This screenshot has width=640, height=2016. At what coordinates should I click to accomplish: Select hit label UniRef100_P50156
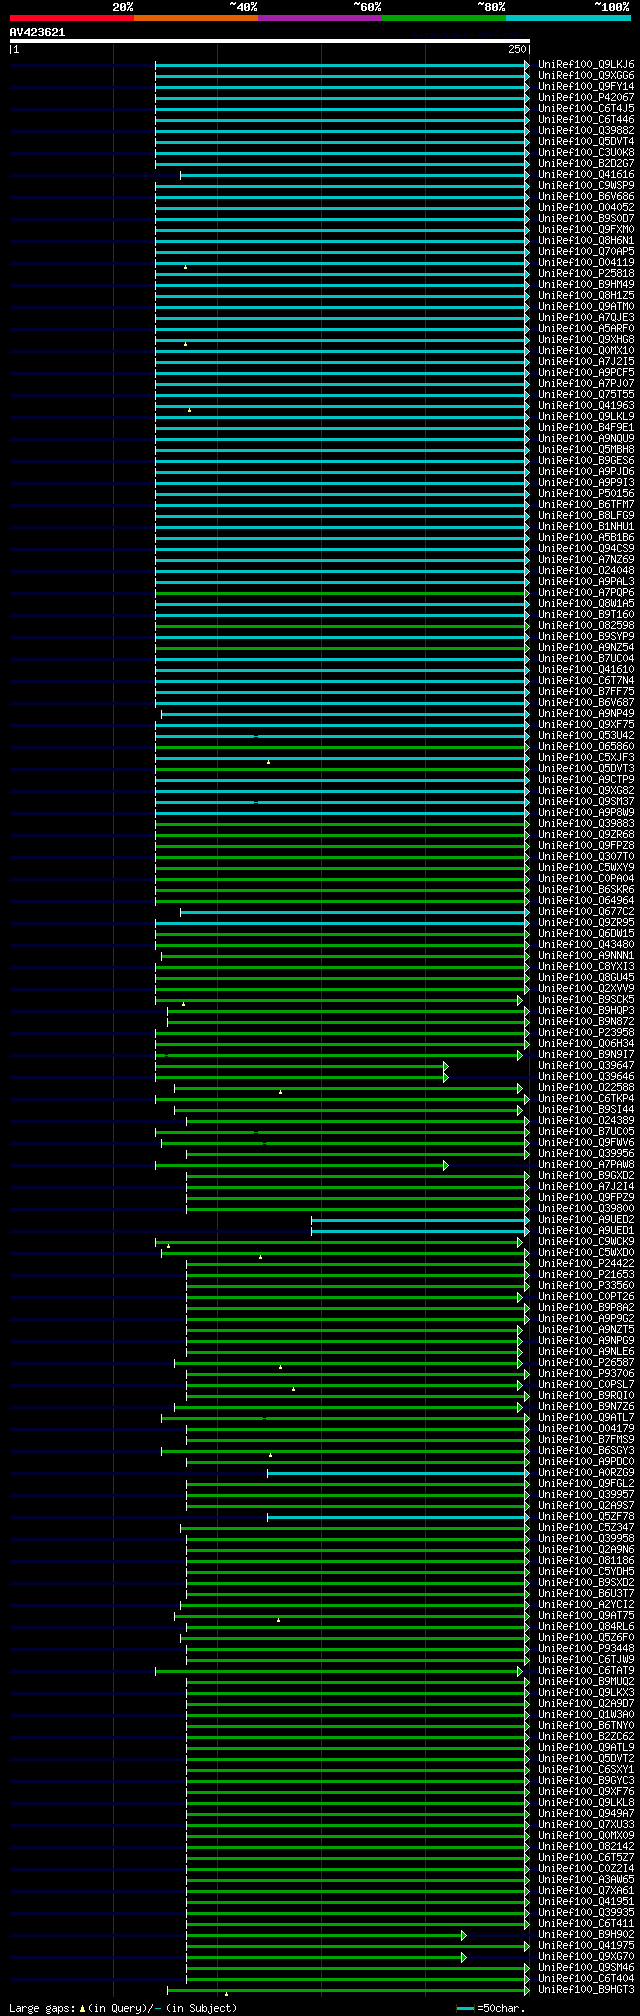586,493
